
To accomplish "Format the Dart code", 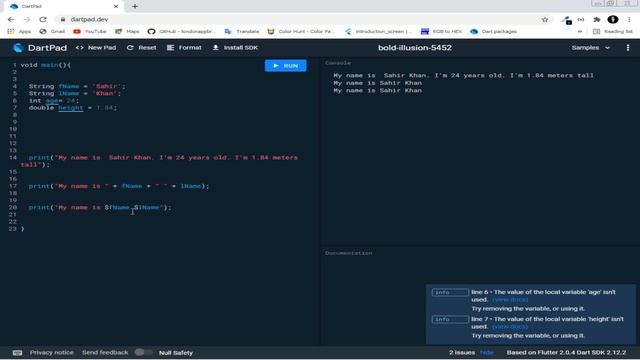I will coord(184,48).
